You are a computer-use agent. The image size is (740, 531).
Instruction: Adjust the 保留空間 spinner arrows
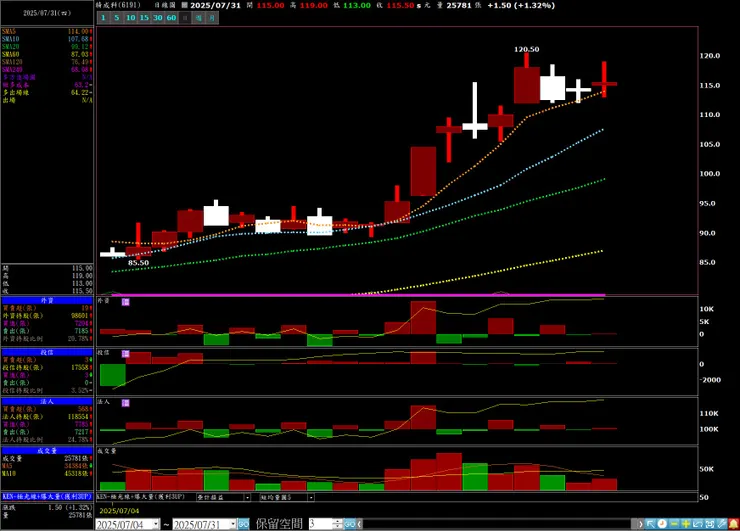click(x=337, y=524)
